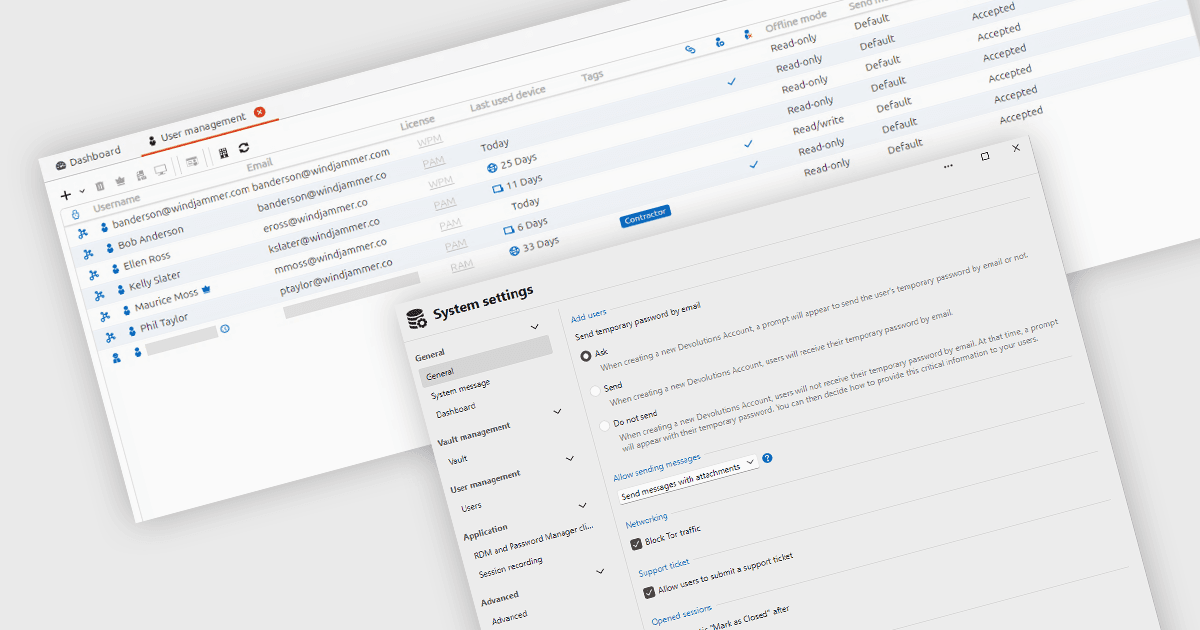
Task: Collapse the Vault management section
Action: coord(557,412)
